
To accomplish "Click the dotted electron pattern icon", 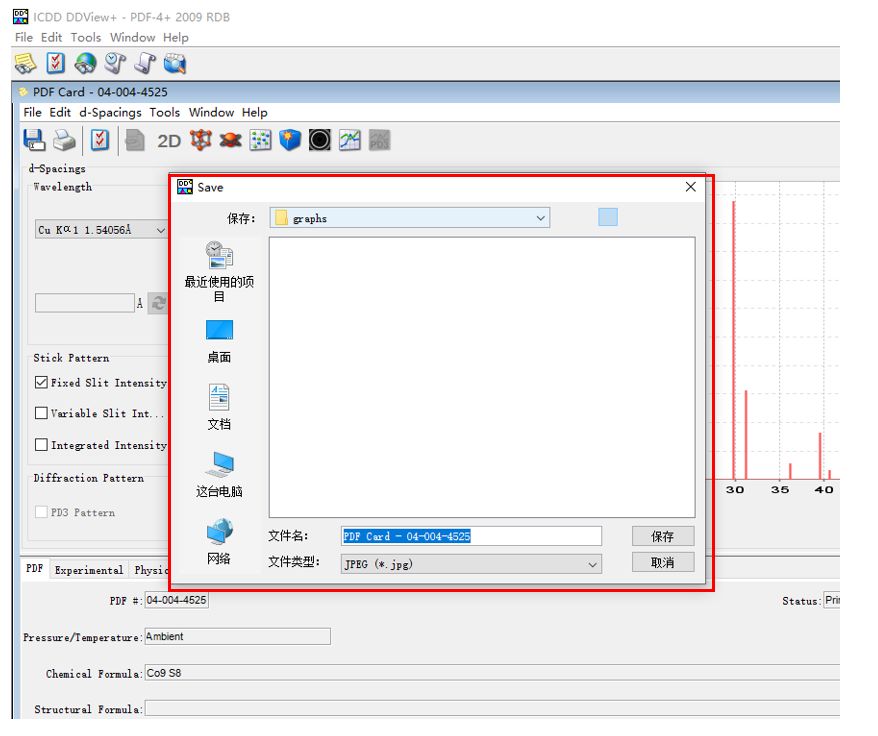I will pos(260,140).
